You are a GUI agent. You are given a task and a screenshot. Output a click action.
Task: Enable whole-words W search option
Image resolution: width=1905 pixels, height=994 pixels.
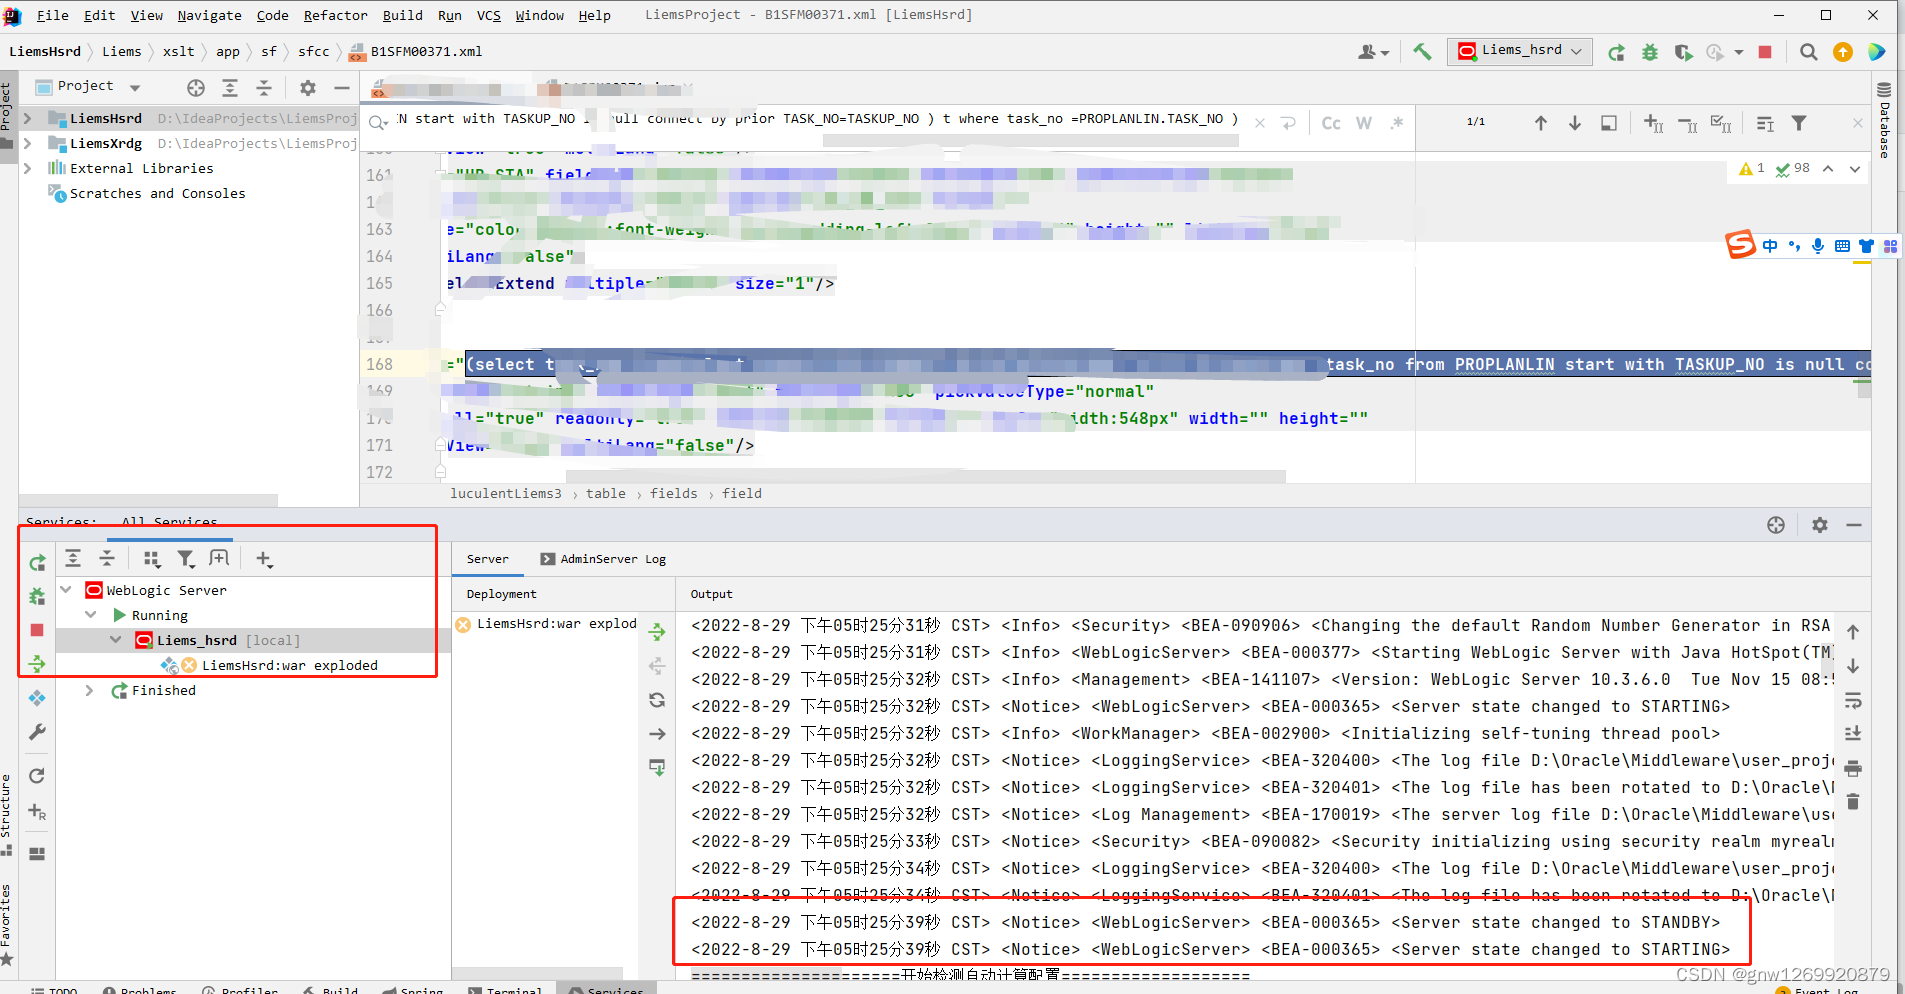[x=1364, y=123]
